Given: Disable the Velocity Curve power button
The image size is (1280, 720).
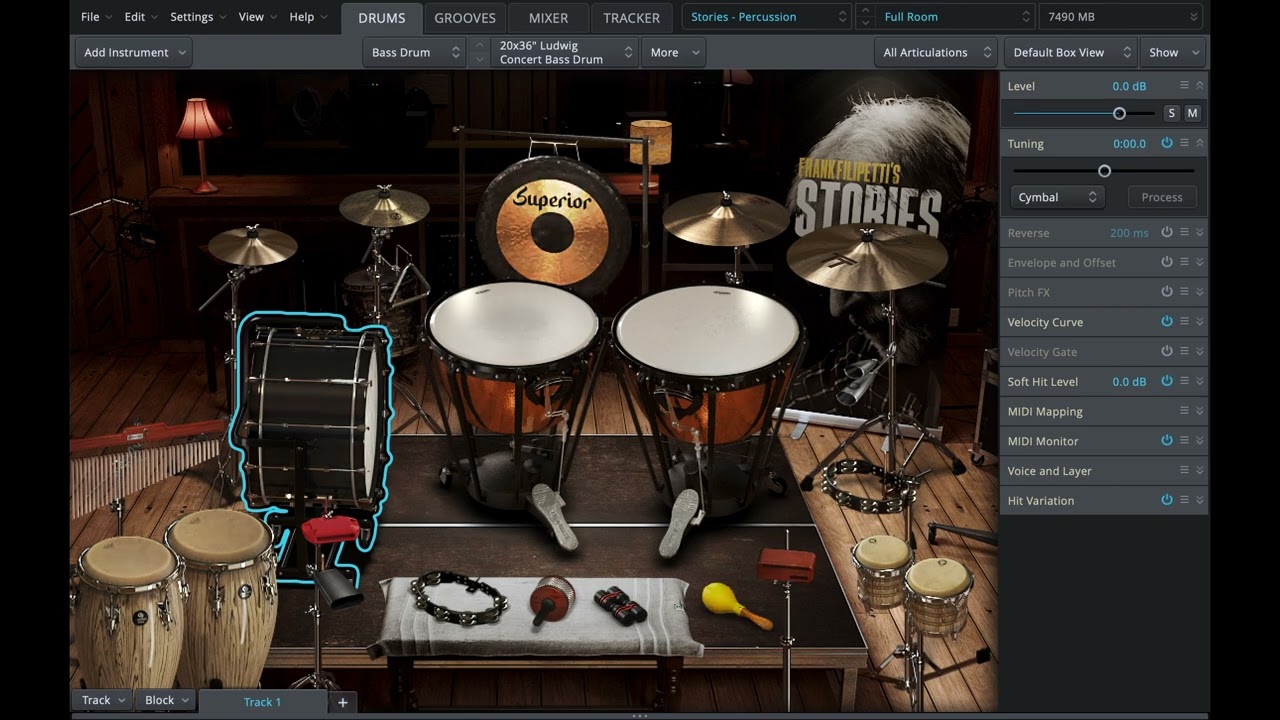Looking at the screenshot, I should [x=1166, y=321].
